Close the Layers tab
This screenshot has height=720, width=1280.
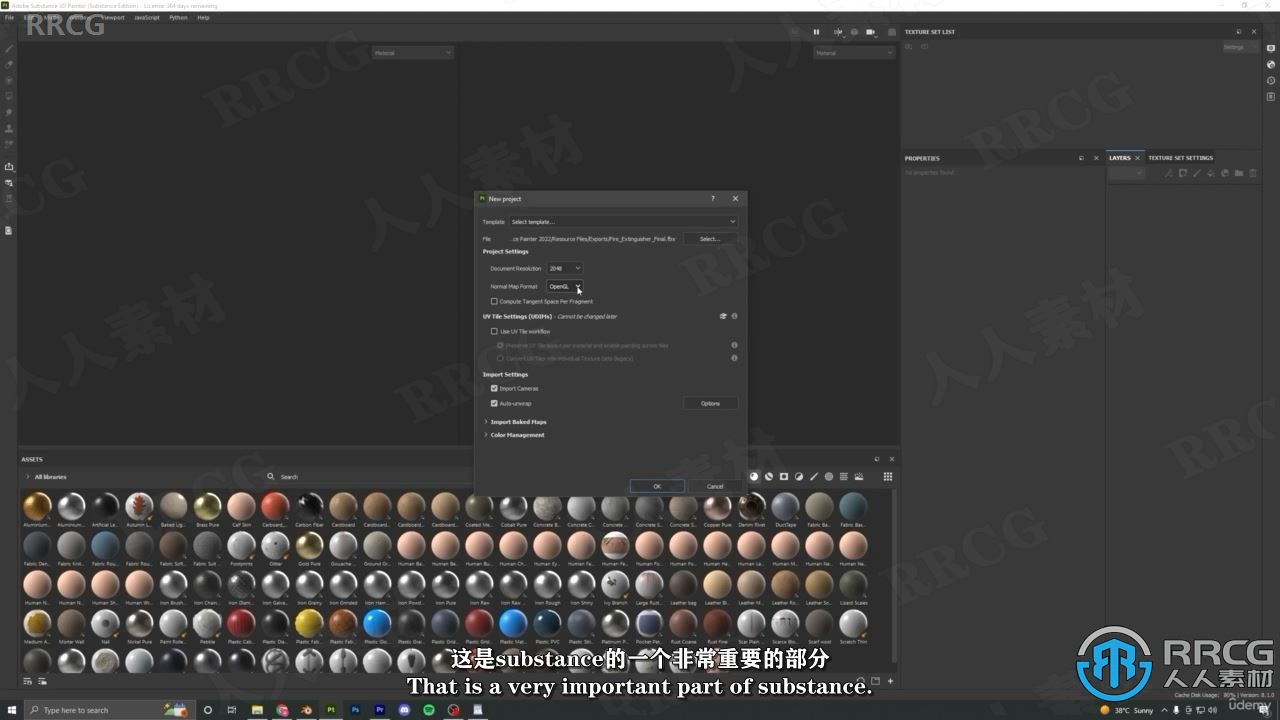point(1137,158)
